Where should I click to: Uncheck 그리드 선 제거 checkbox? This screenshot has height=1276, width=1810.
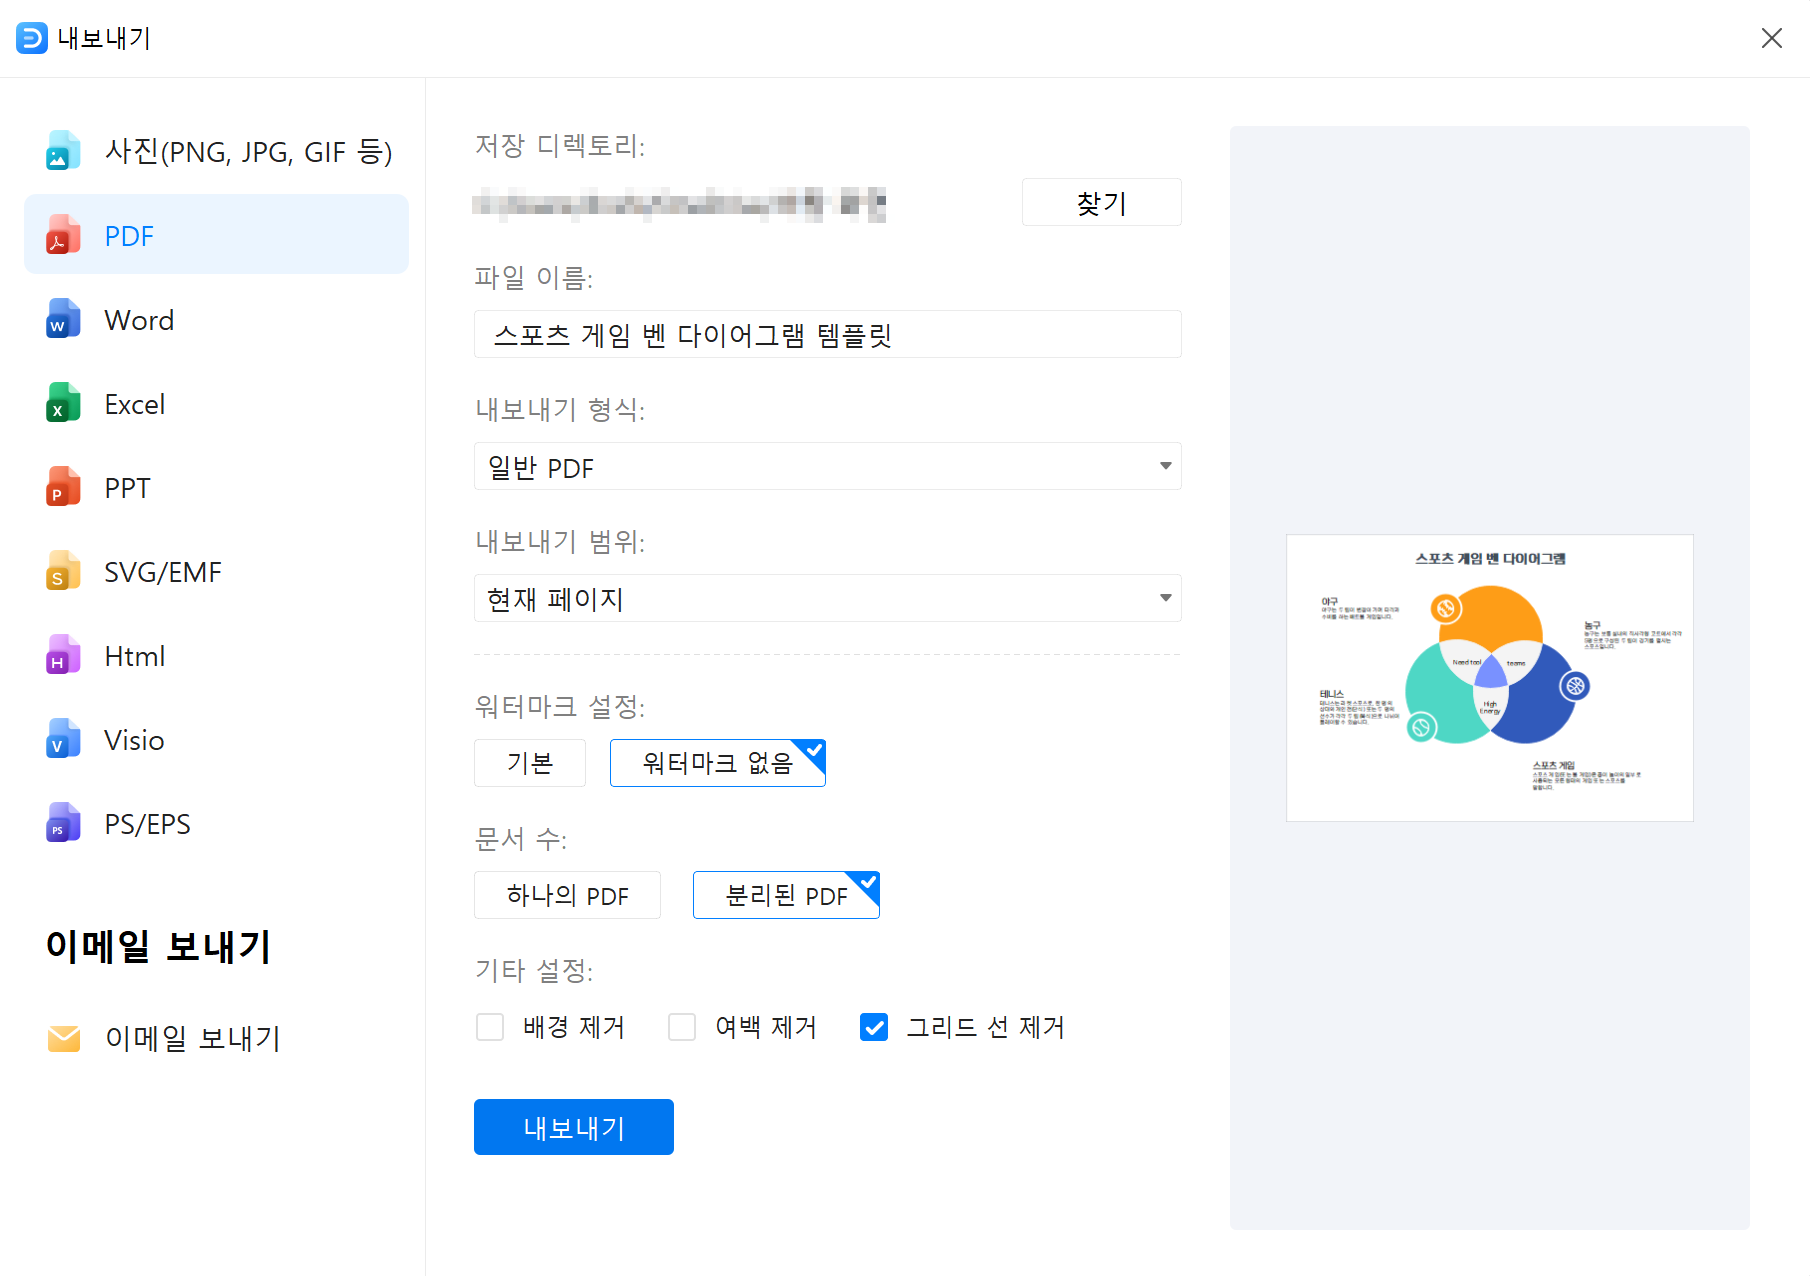point(874,1027)
